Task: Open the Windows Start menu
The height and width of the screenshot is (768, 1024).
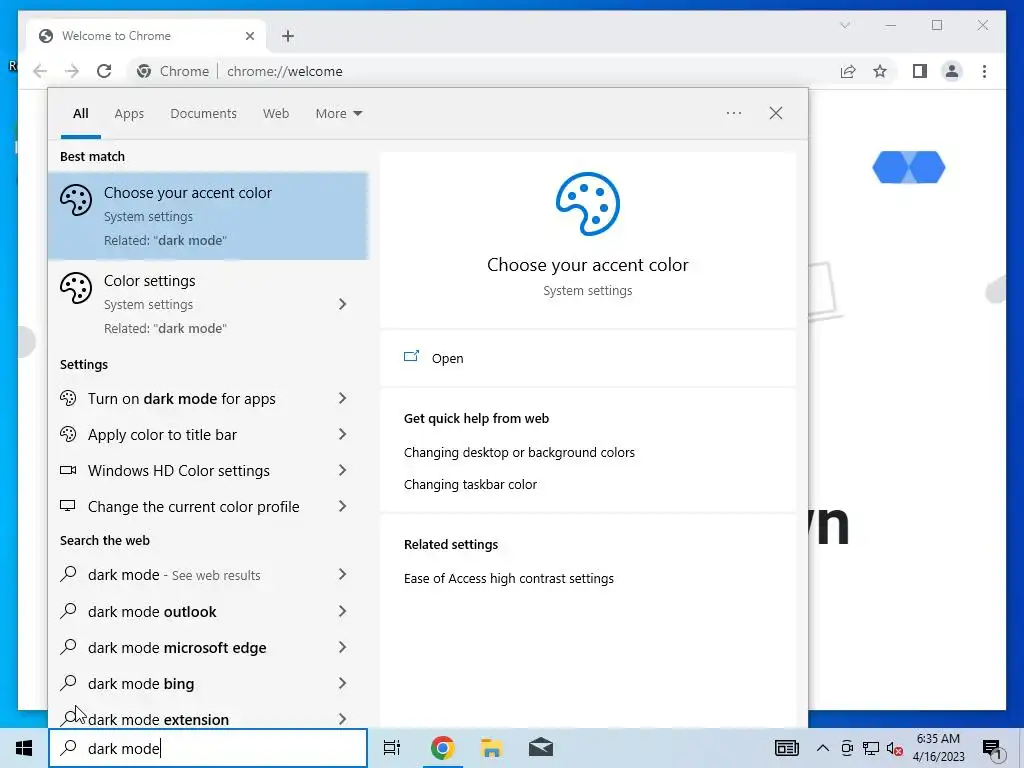Action: point(24,748)
